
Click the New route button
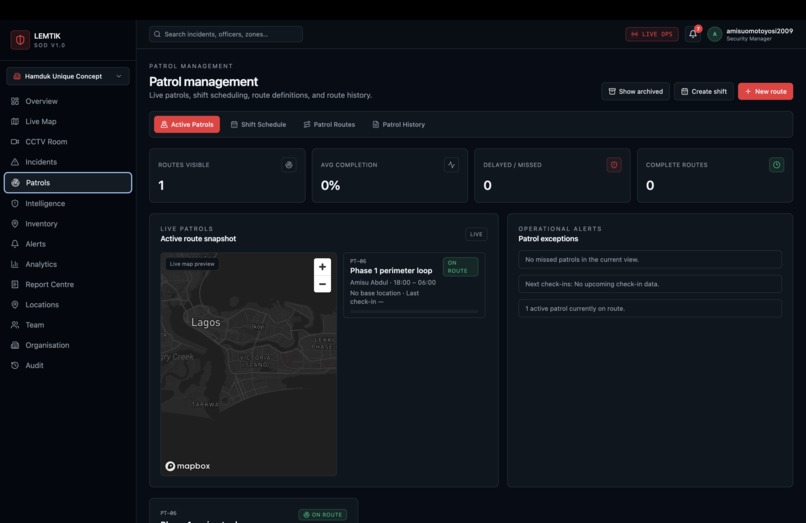coord(765,92)
